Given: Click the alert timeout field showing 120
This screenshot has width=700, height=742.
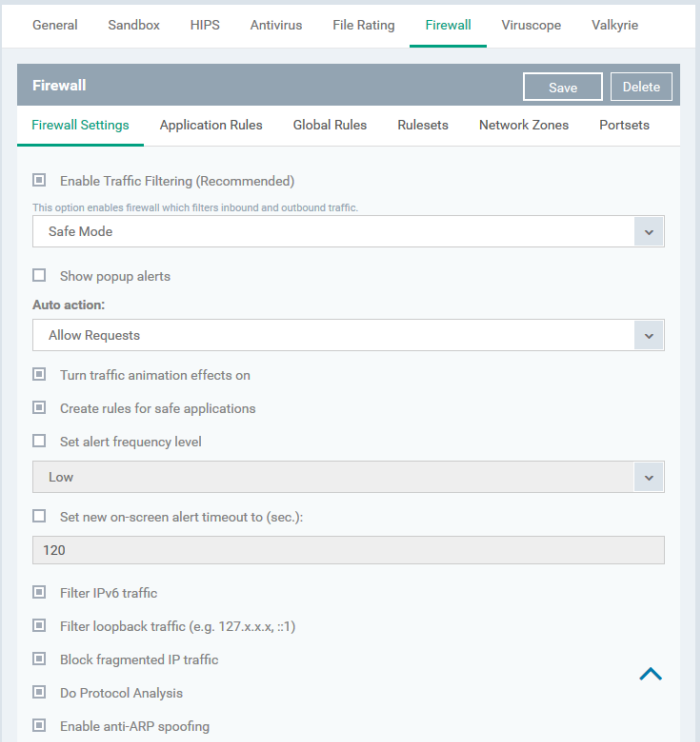Looking at the screenshot, I should (348, 550).
